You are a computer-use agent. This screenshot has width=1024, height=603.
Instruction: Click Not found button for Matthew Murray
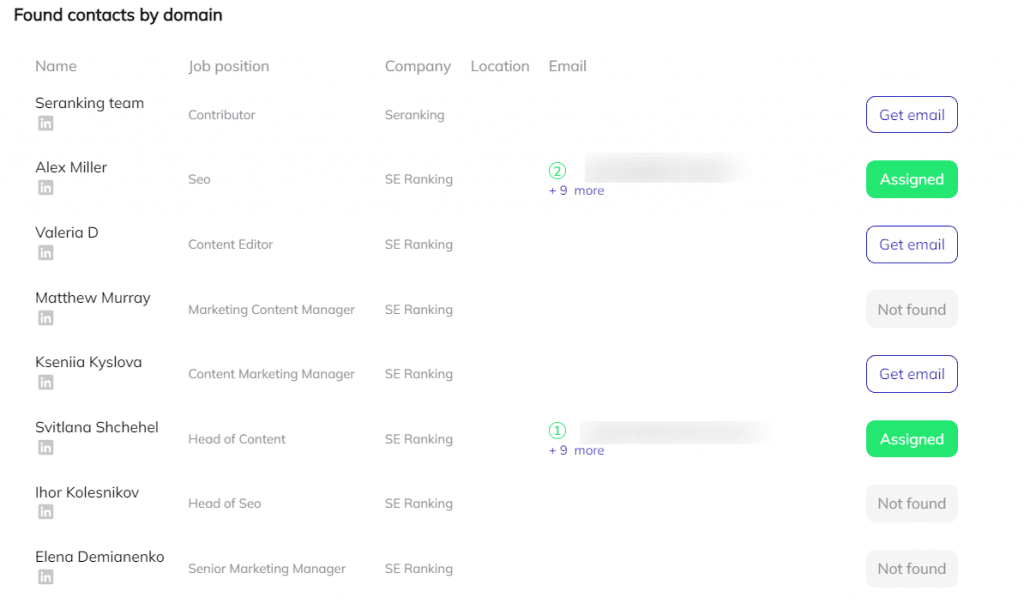[912, 310]
